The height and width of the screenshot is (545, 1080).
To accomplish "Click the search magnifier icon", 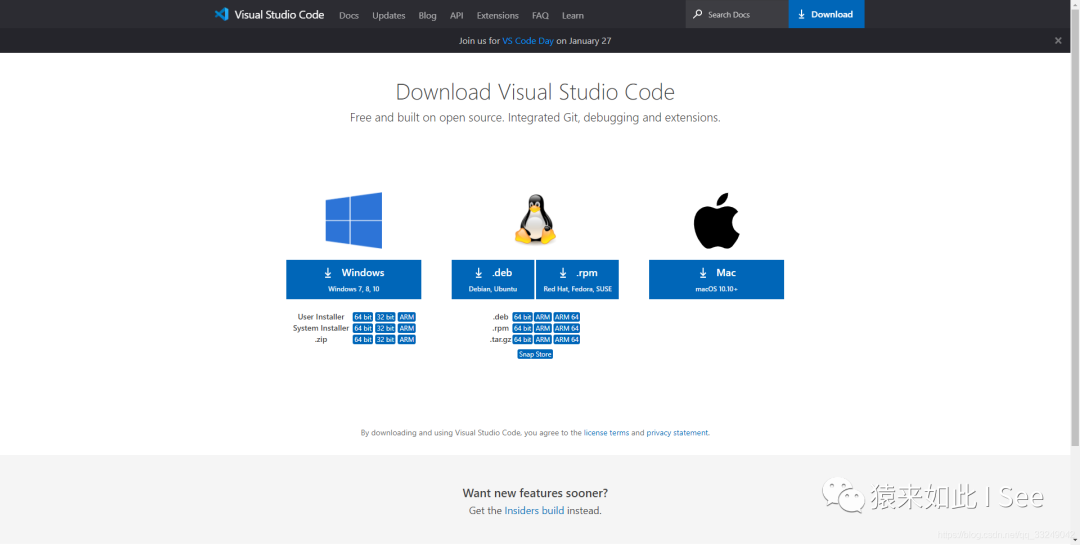I will click(698, 14).
